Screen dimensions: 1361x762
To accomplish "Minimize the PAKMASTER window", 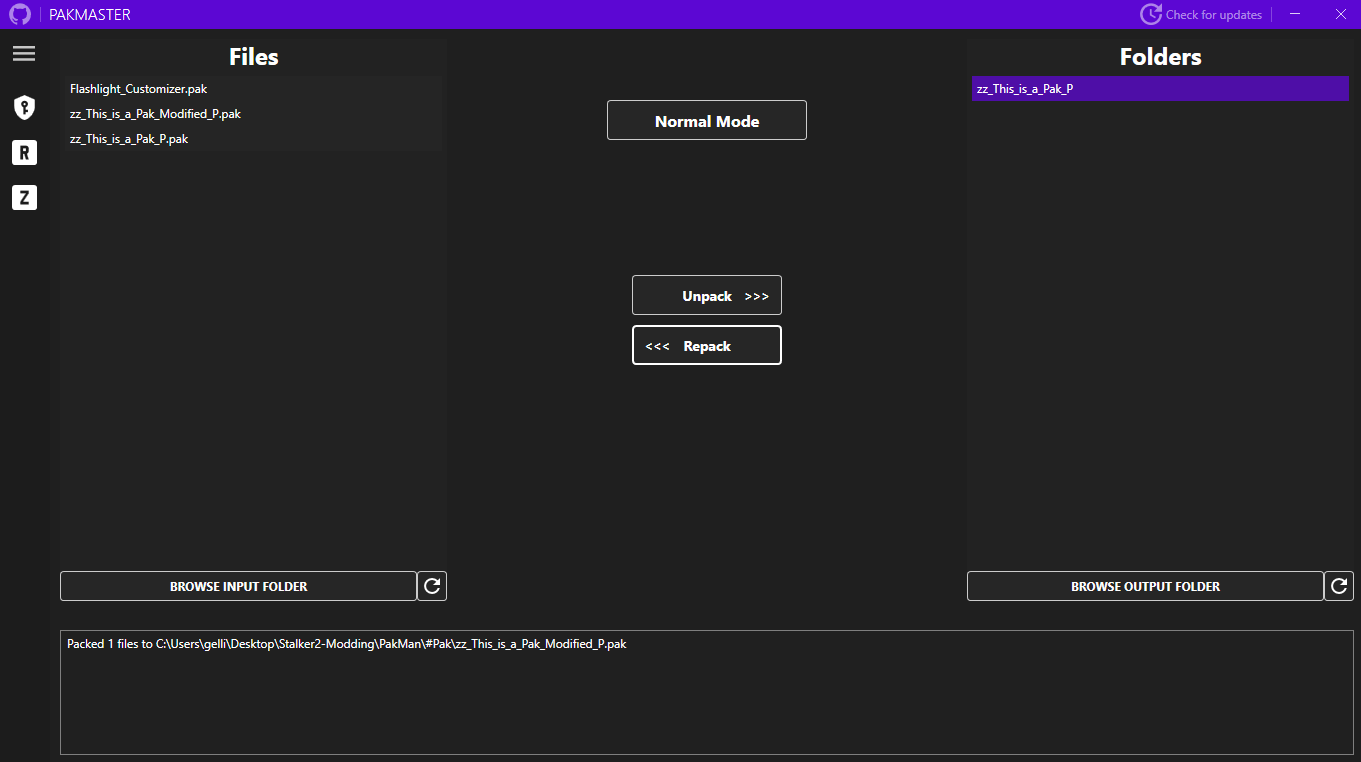I will coord(1295,14).
